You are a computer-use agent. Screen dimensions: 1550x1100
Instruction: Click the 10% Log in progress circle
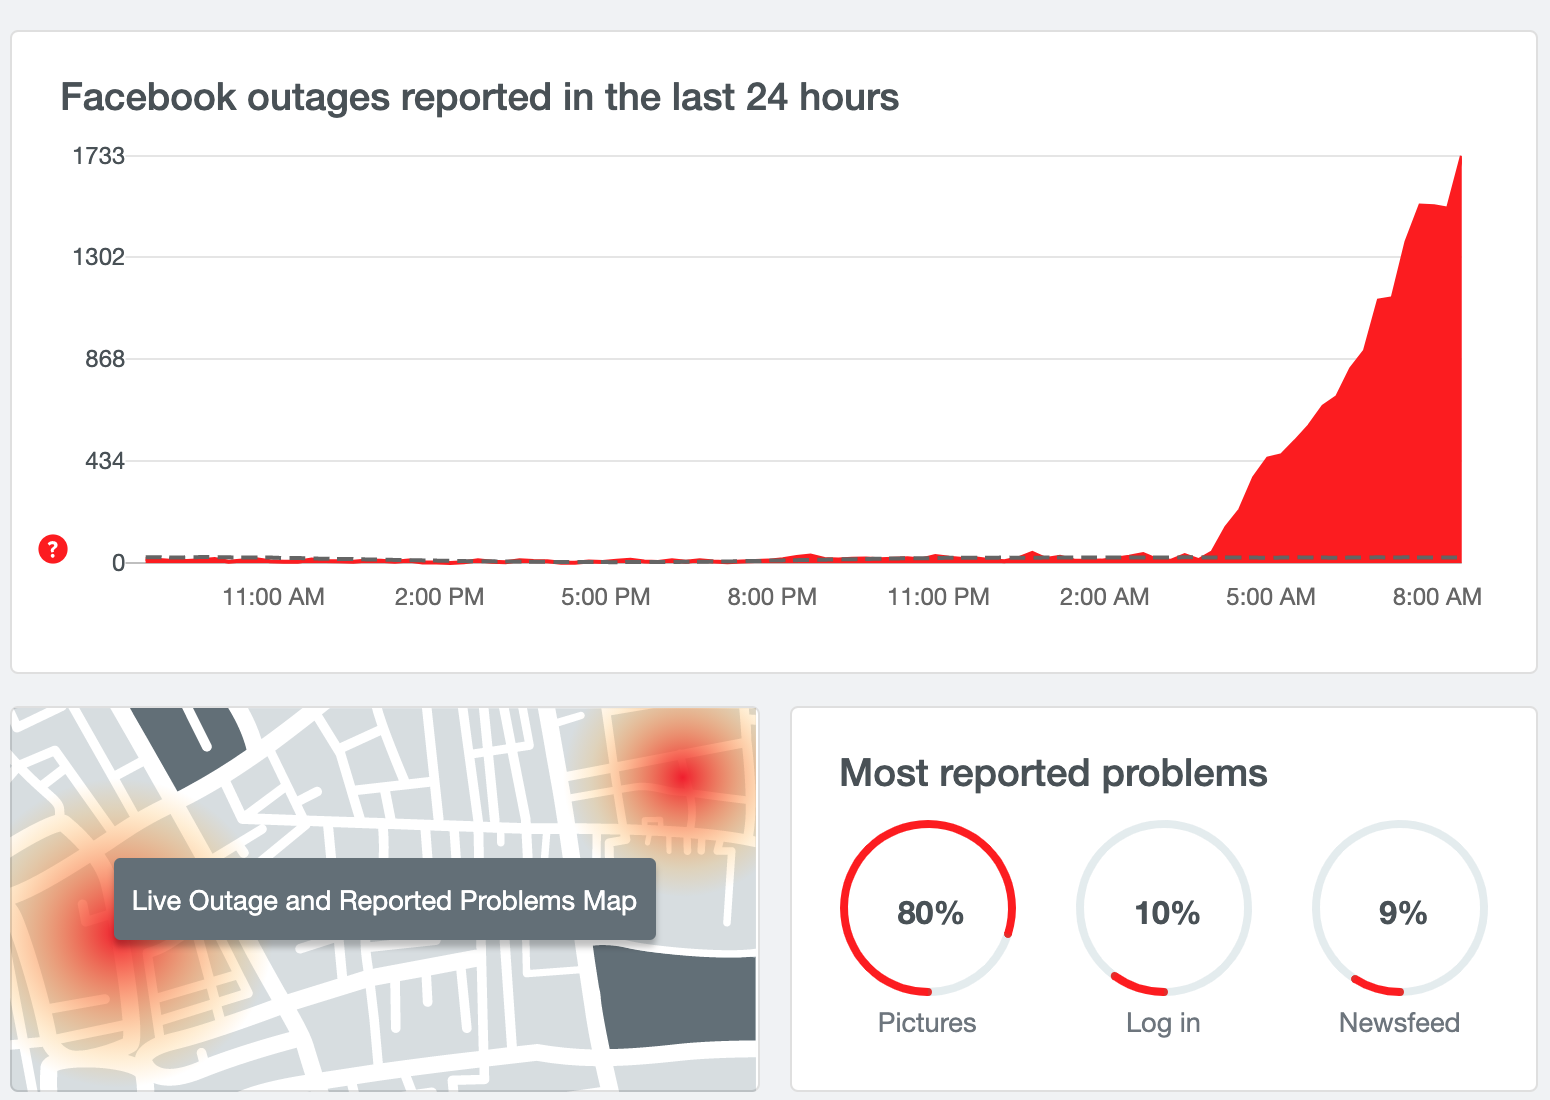tap(1164, 908)
